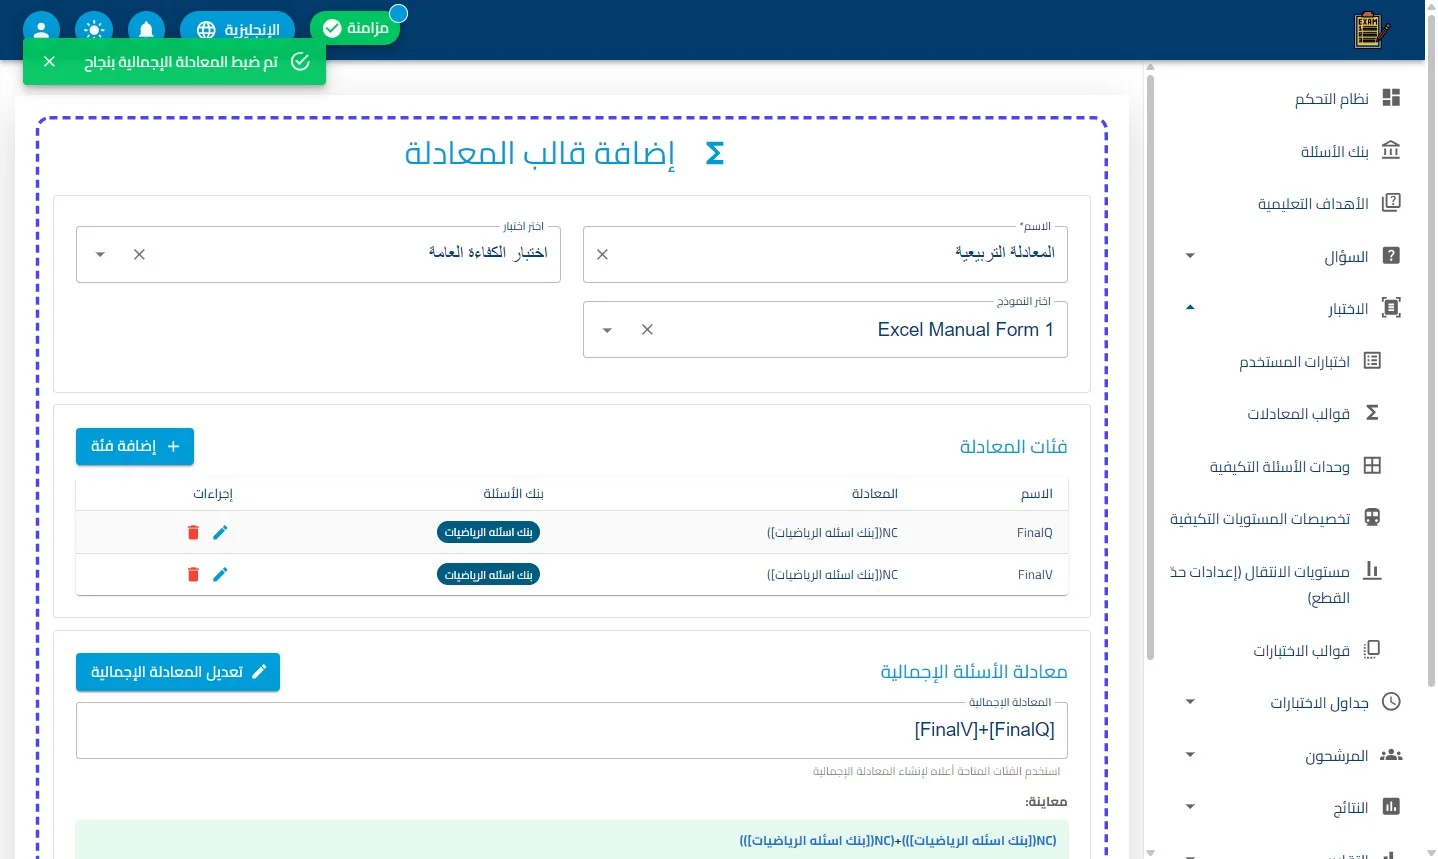Toggle the light/dark theme sun icon
Image resolution: width=1438 pixels, height=859 pixels.
(94, 29)
